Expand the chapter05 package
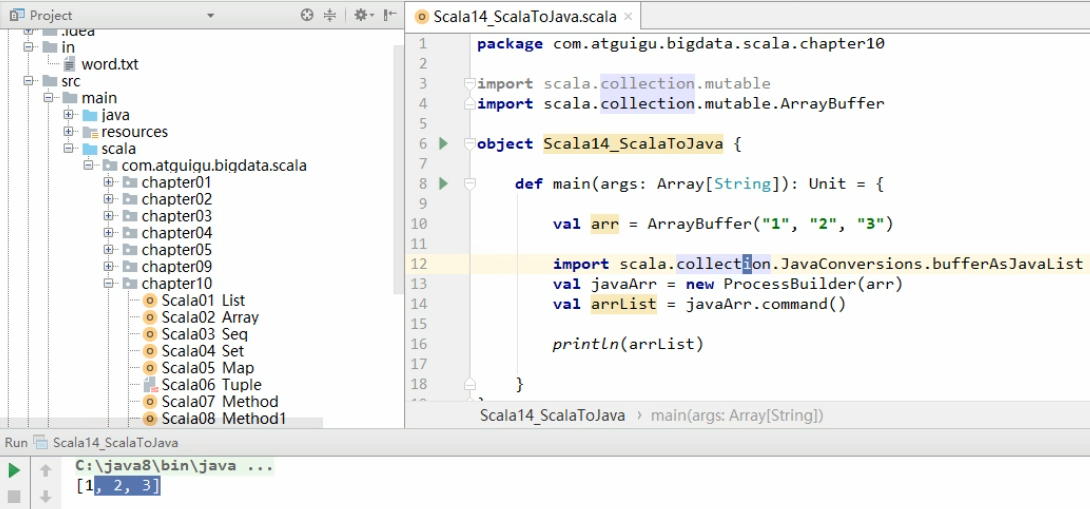The width and height of the screenshot is (1090, 509). click(108, 250)
